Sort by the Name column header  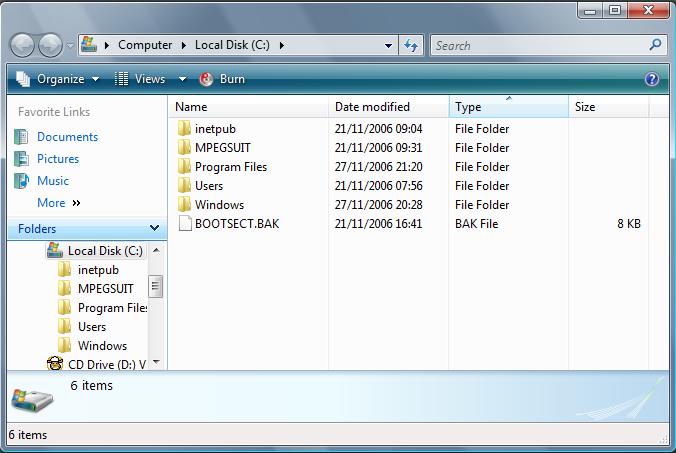coord(248,107)
